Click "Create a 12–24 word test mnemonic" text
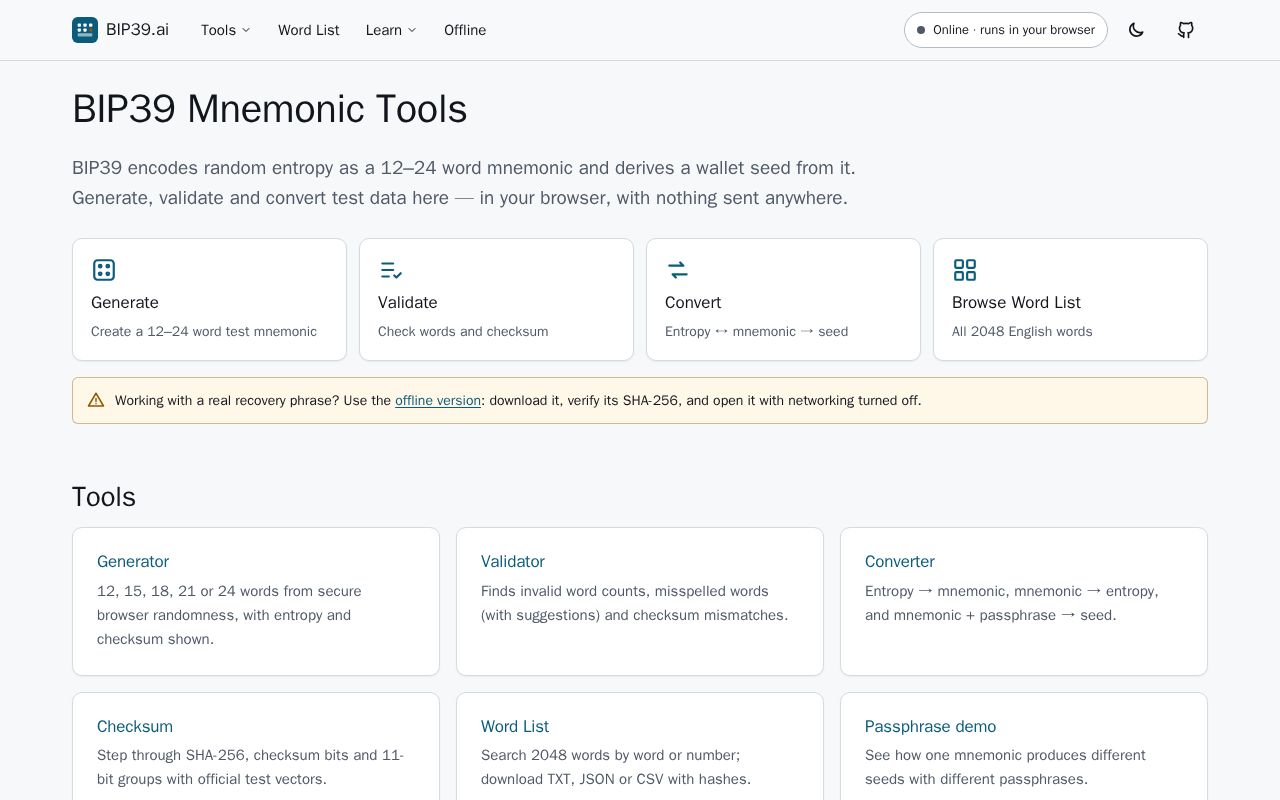Screen dimensions: 1280x800 point(204,332)
